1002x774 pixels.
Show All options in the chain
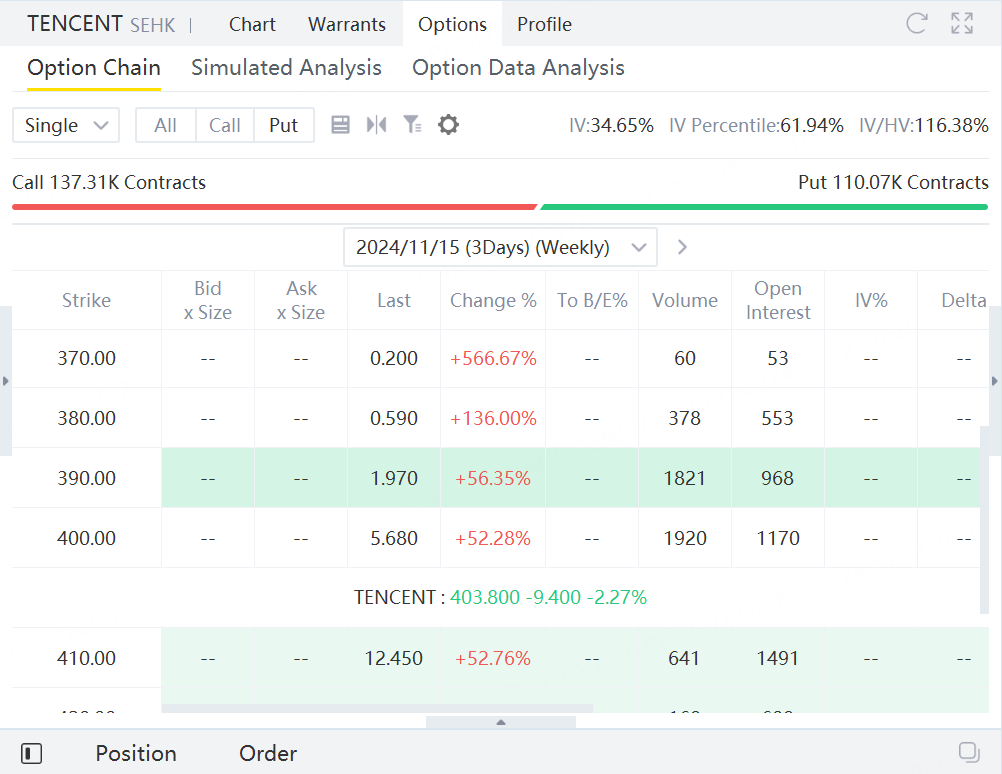pyautogui.click(x=166, y=125)
